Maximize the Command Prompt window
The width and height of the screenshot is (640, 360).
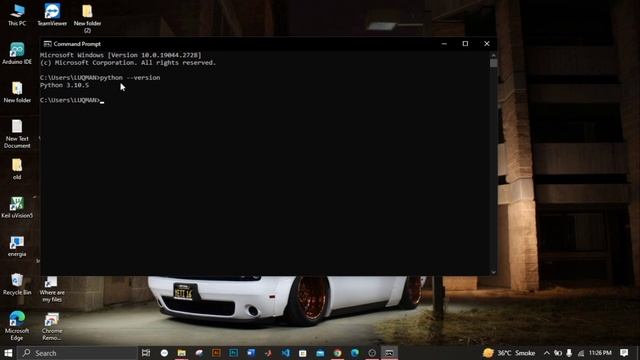[x=465, y=44]
